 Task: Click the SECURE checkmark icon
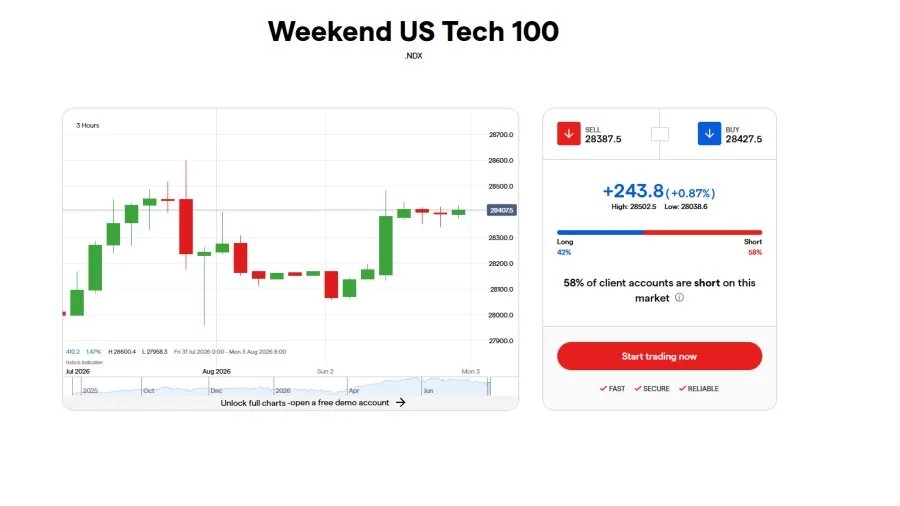(x=638, y=388)
